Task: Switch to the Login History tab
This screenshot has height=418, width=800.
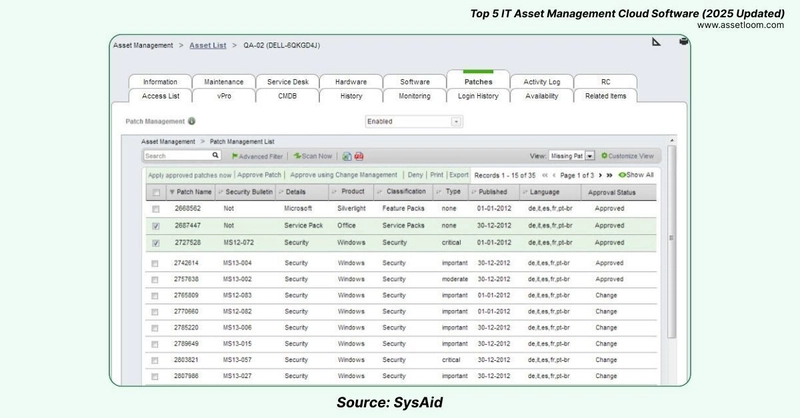Action: click(478, 96)
